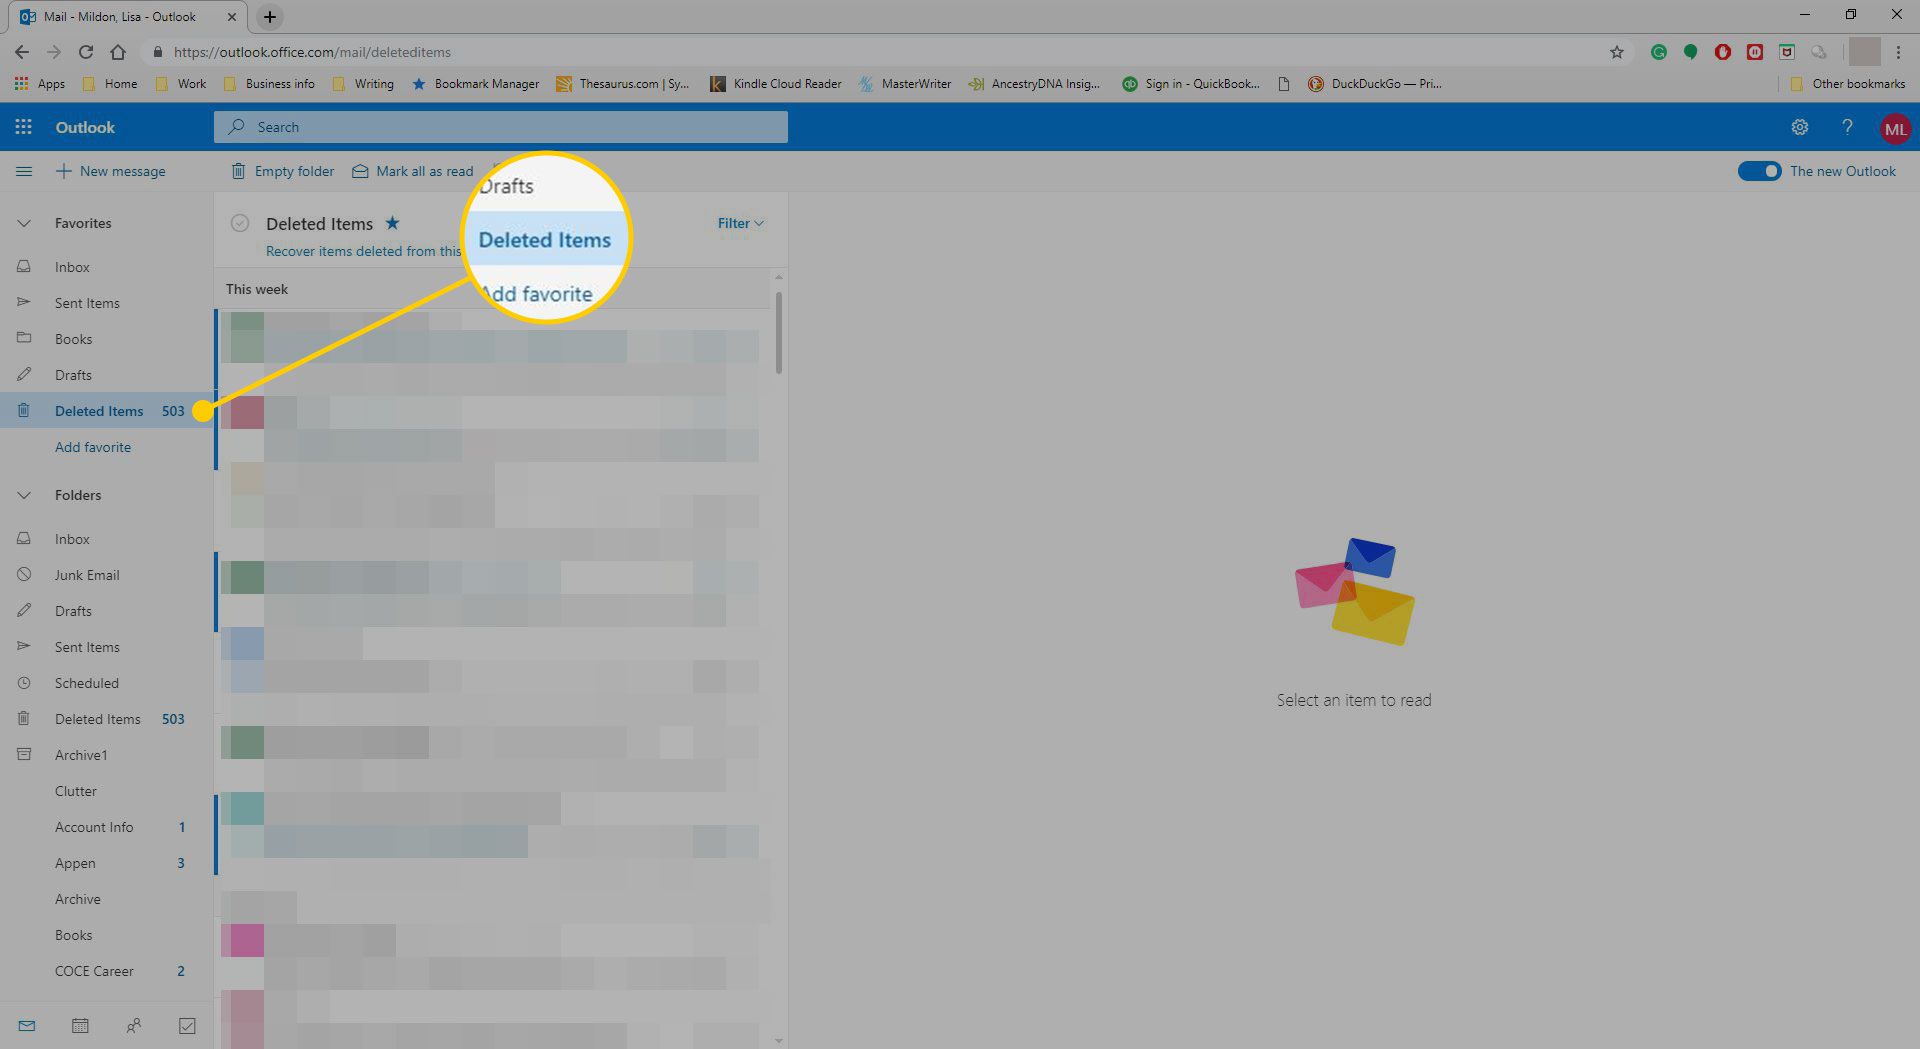Open Deleted Items under Folders
Screen dimensions: 1920x1049
[106, 719]
